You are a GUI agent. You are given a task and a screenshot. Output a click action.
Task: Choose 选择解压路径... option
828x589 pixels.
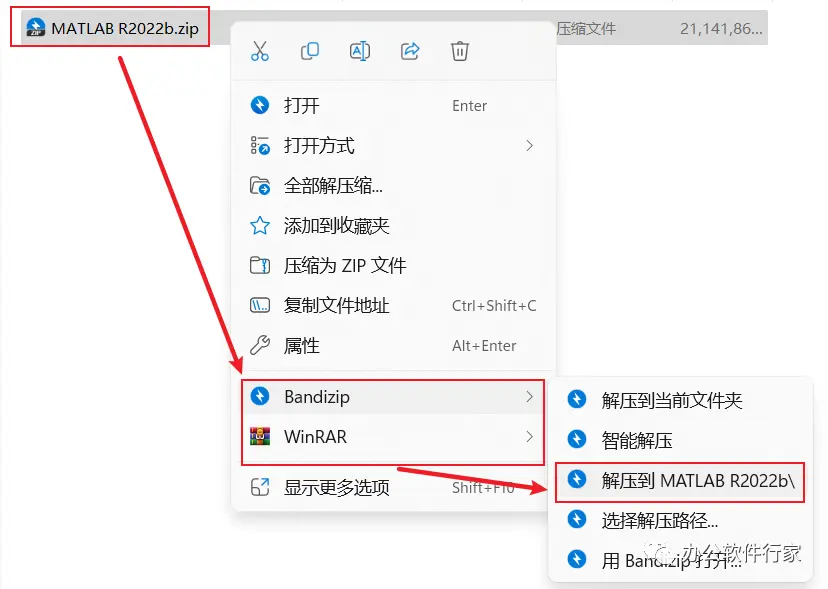[680, 520]
